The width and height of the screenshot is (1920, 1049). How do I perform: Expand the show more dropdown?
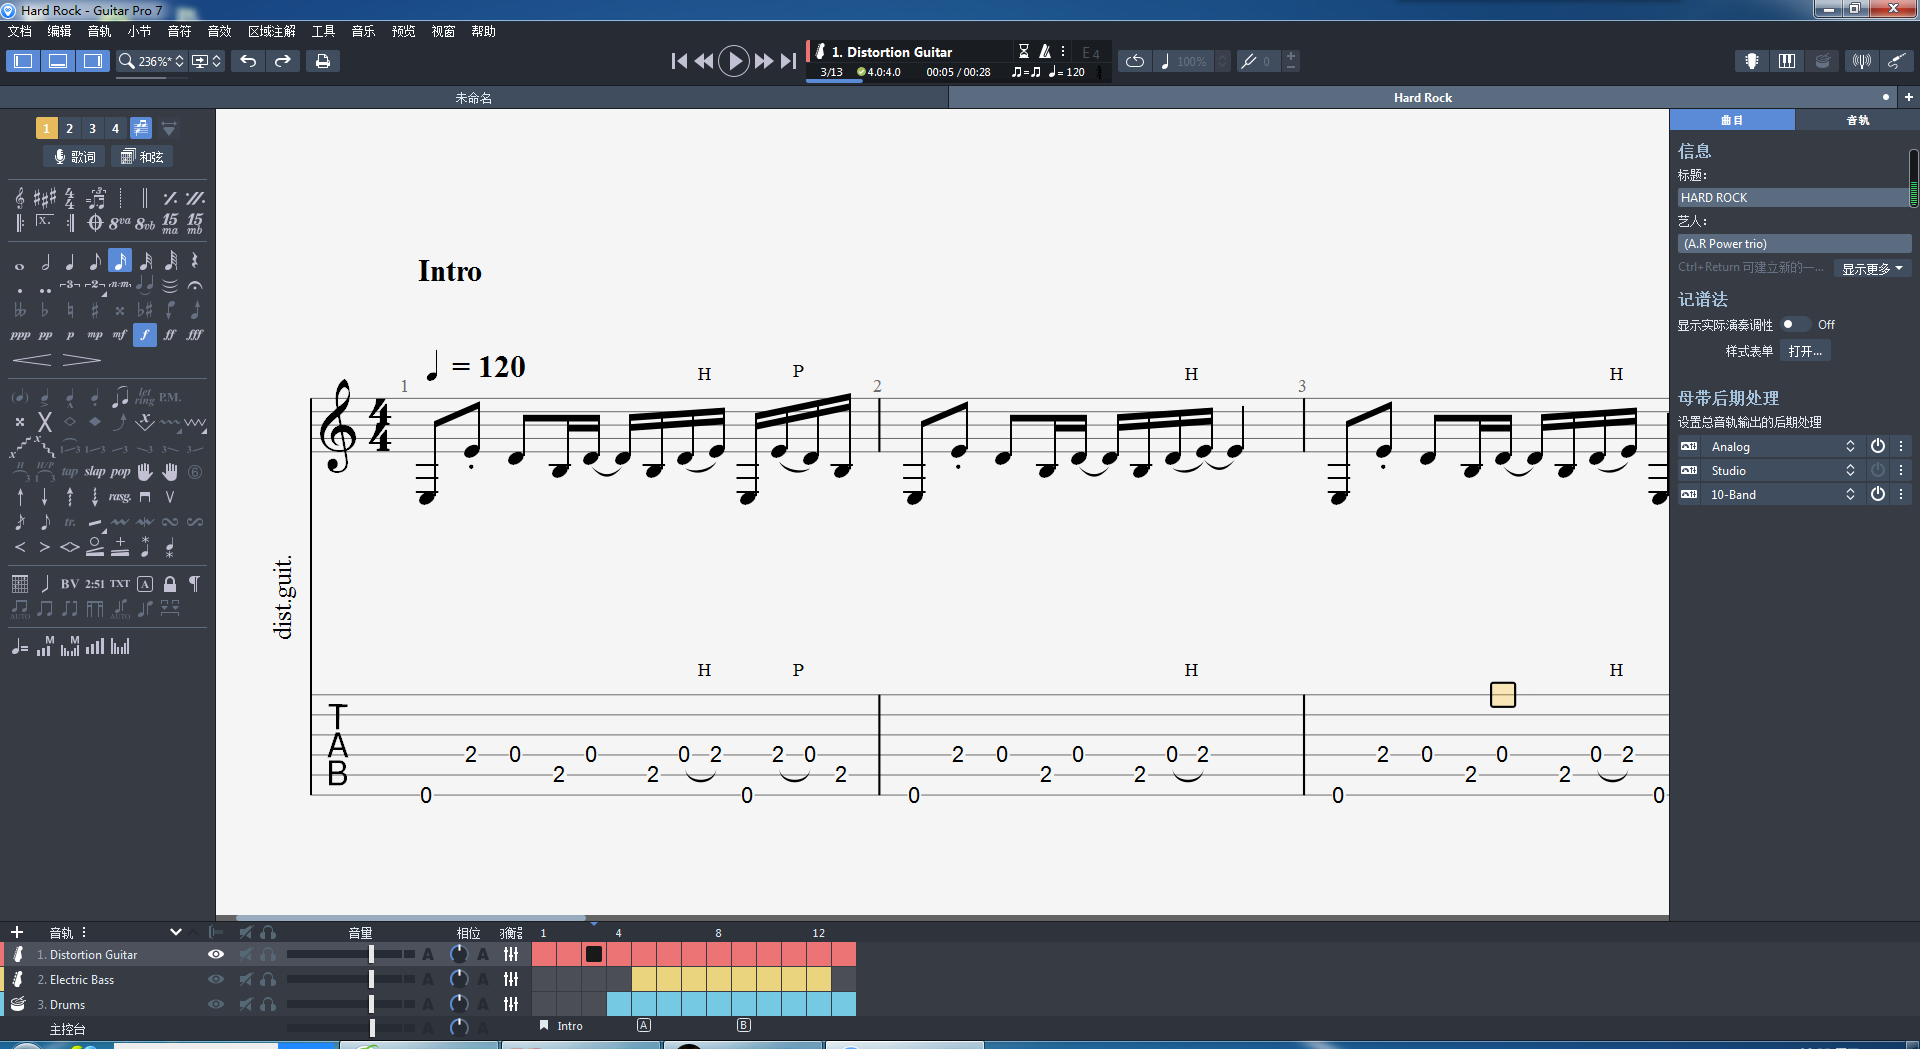click(1872, 269)
